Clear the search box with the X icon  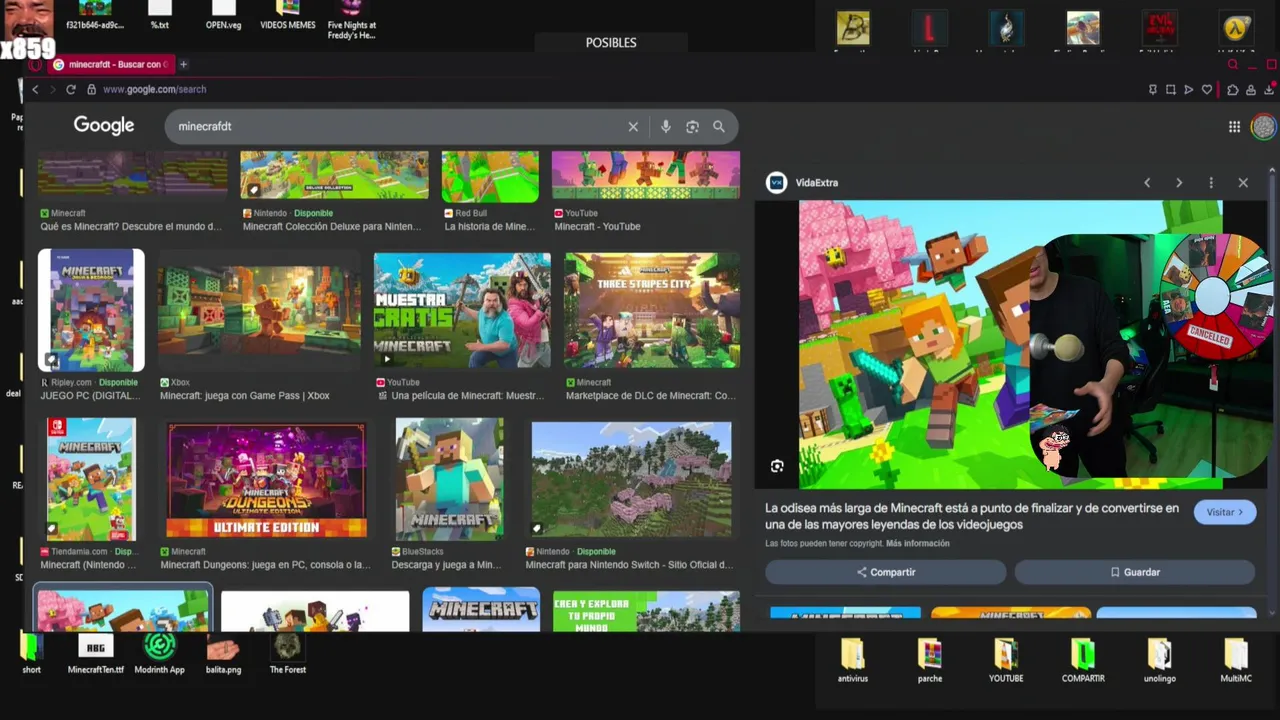[x=633, y=127]
